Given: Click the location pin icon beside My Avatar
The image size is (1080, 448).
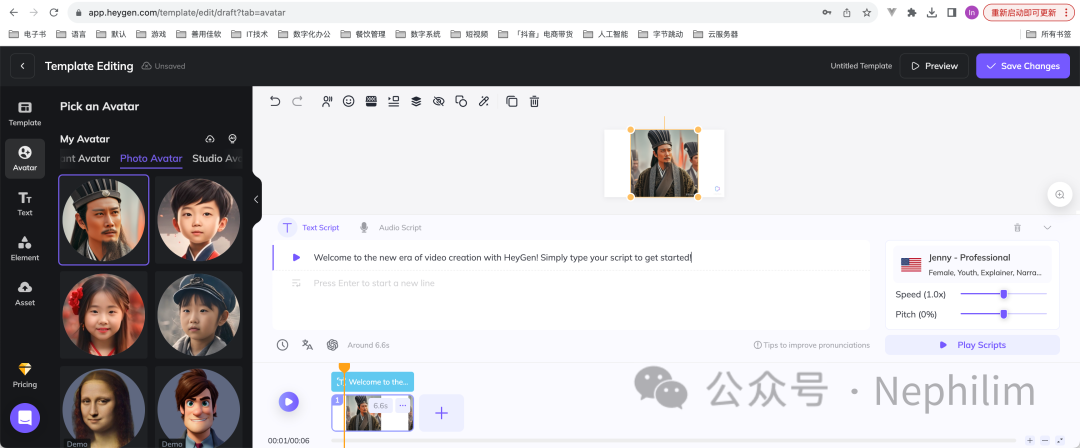Looking at the screenshot, I should tap(232, 139).
